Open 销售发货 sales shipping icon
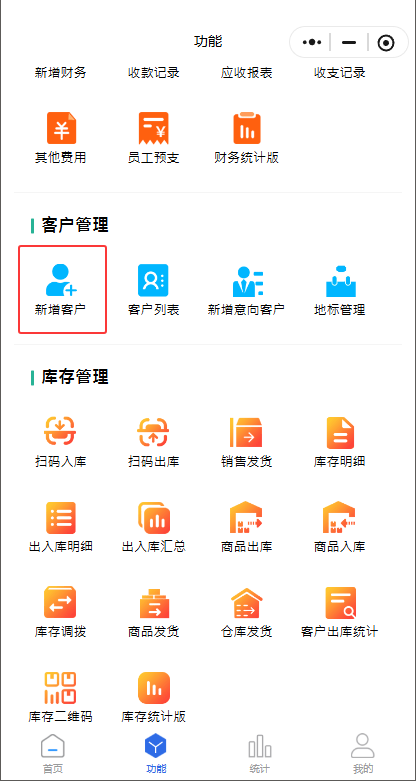 click(x=246, y=432)
